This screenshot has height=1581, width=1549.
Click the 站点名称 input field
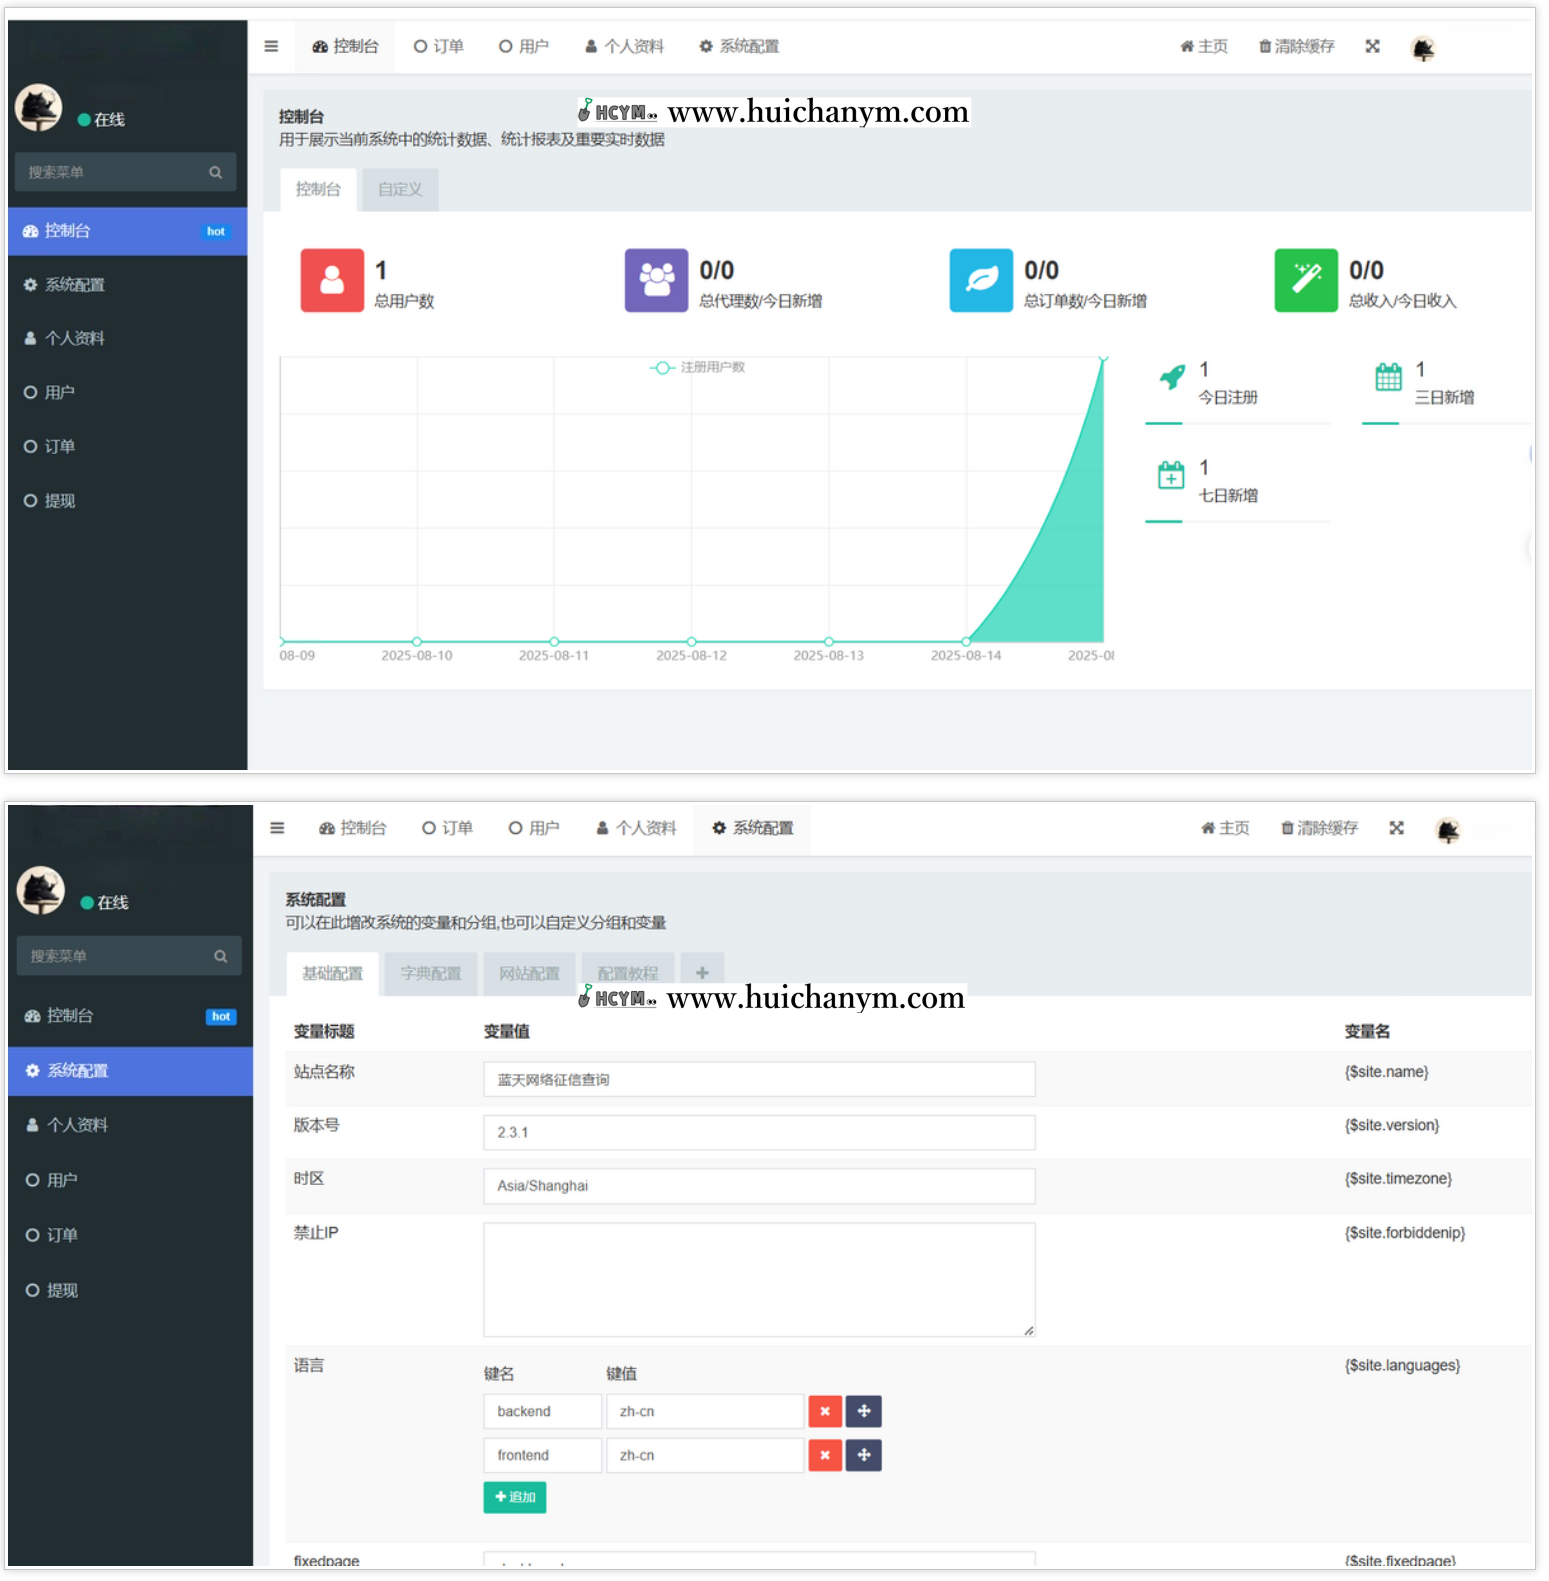point(759,1080)
